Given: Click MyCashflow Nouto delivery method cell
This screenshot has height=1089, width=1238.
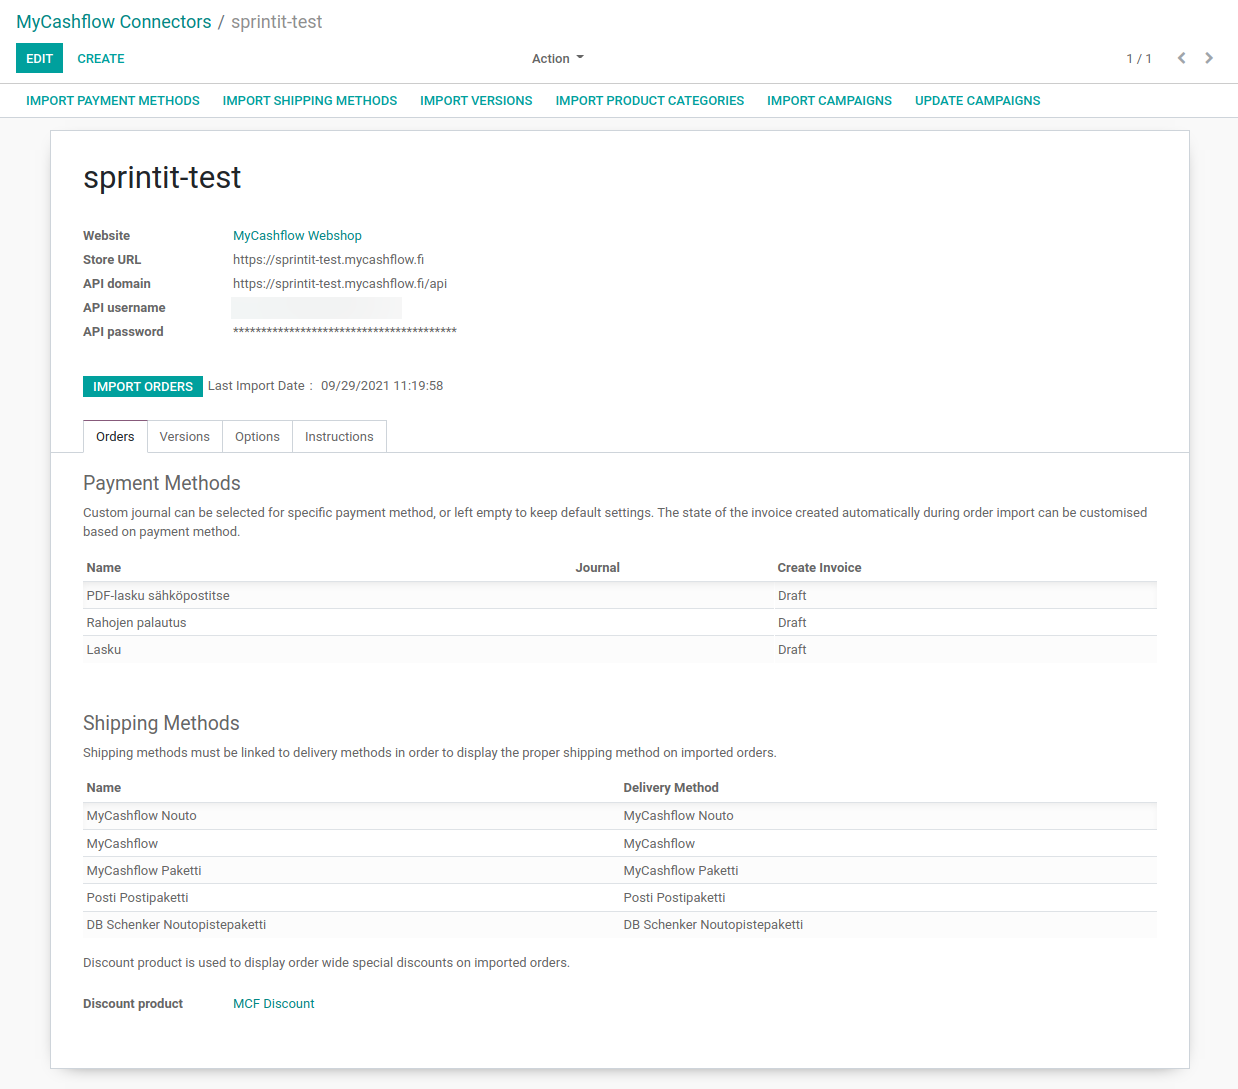Looking at the screenshot, I should pyautogui.click(x=679, y=816).
